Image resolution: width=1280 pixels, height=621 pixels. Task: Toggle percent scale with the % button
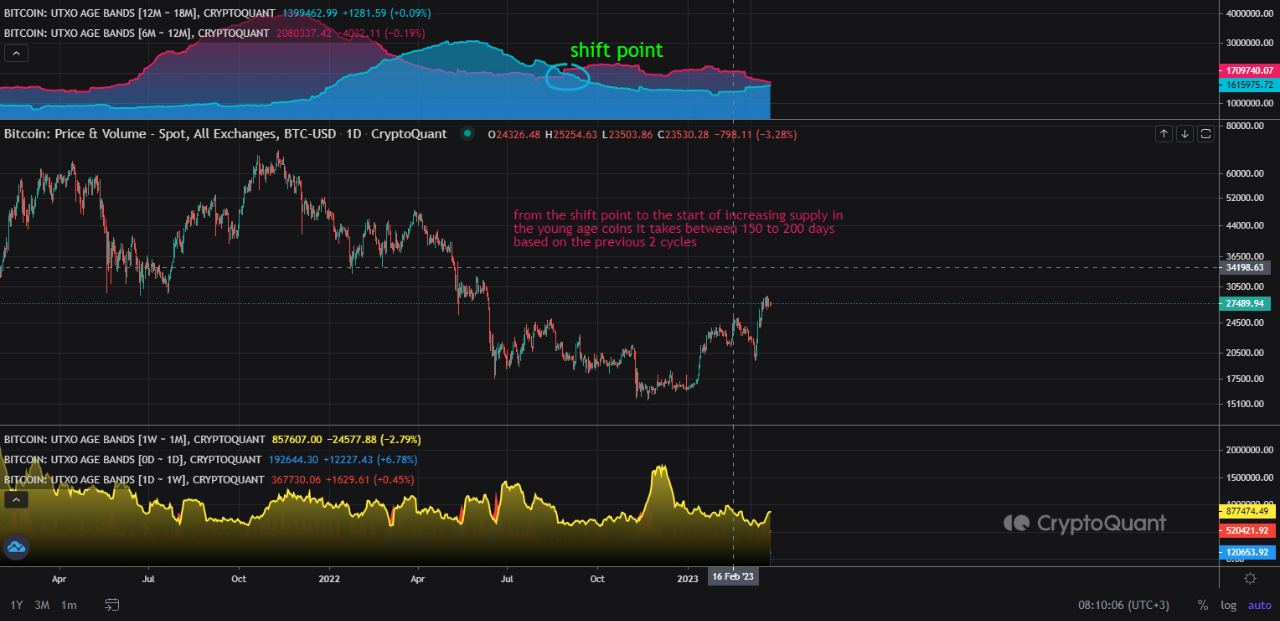pos(1202,605)
